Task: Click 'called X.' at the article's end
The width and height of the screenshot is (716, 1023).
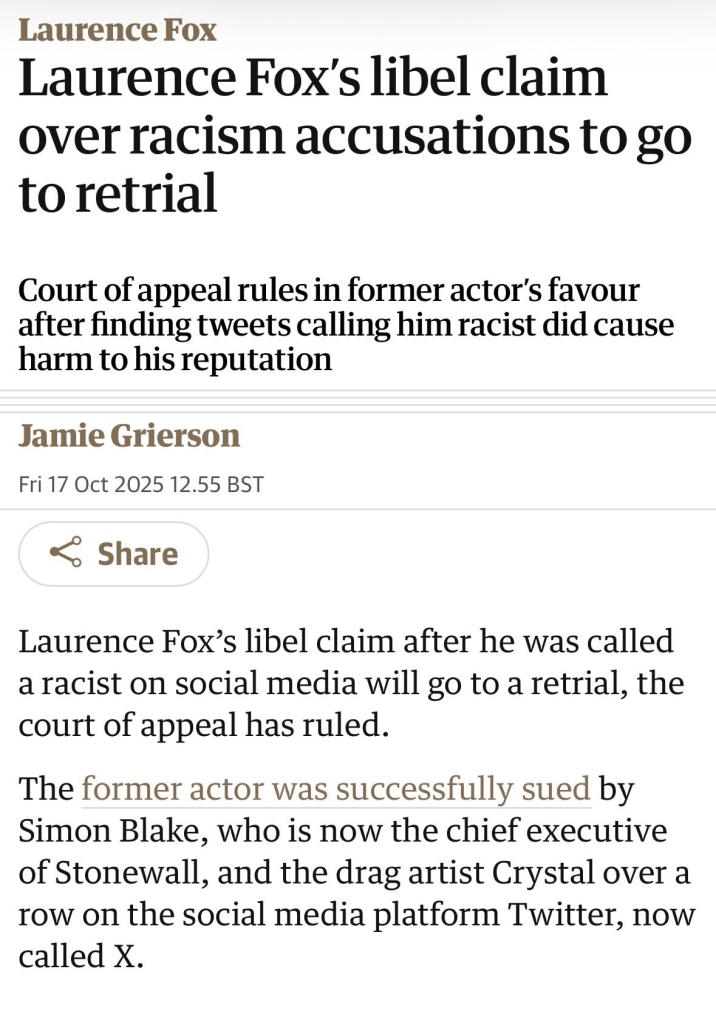Action: coord(82,957)
